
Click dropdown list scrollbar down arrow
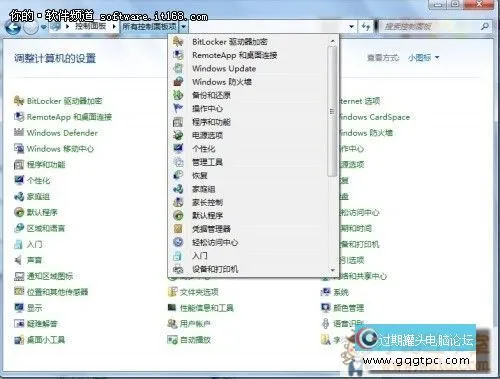click(332, 270)
